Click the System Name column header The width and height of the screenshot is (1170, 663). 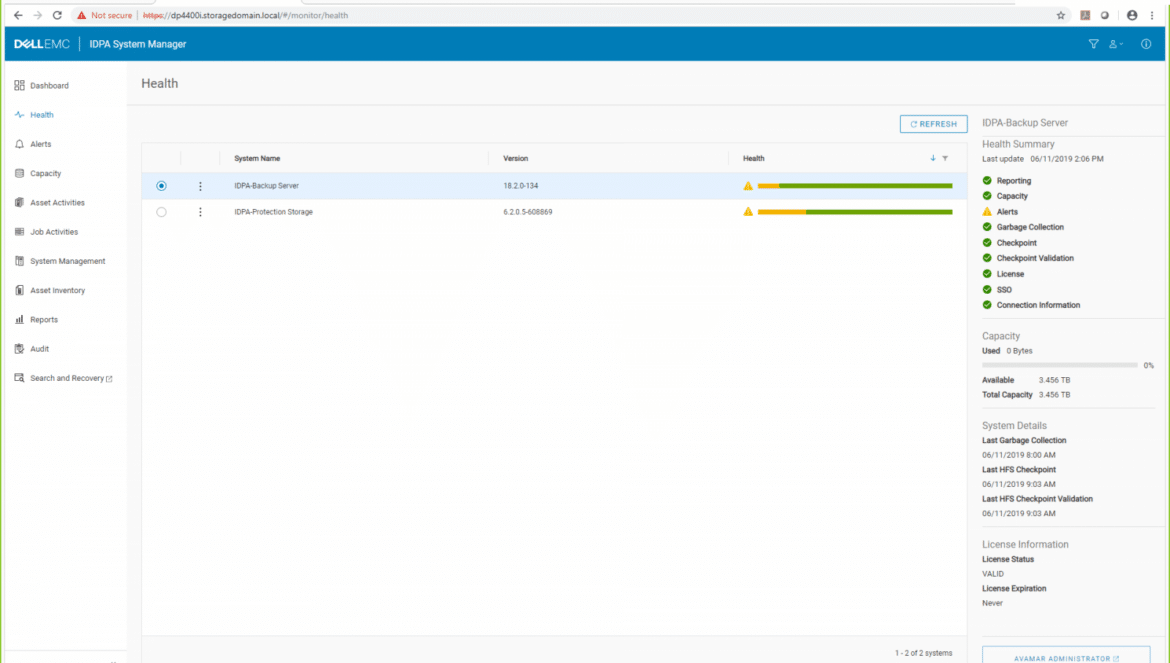(257, 158)
